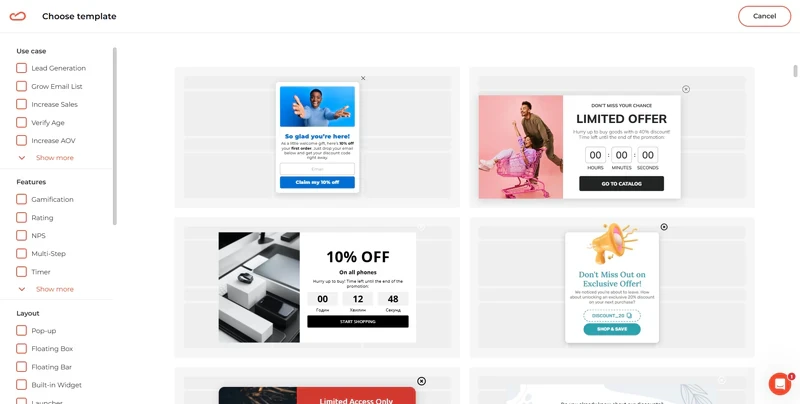
Task: Check the Pop-up layout filter
Action: pos(21,331)
